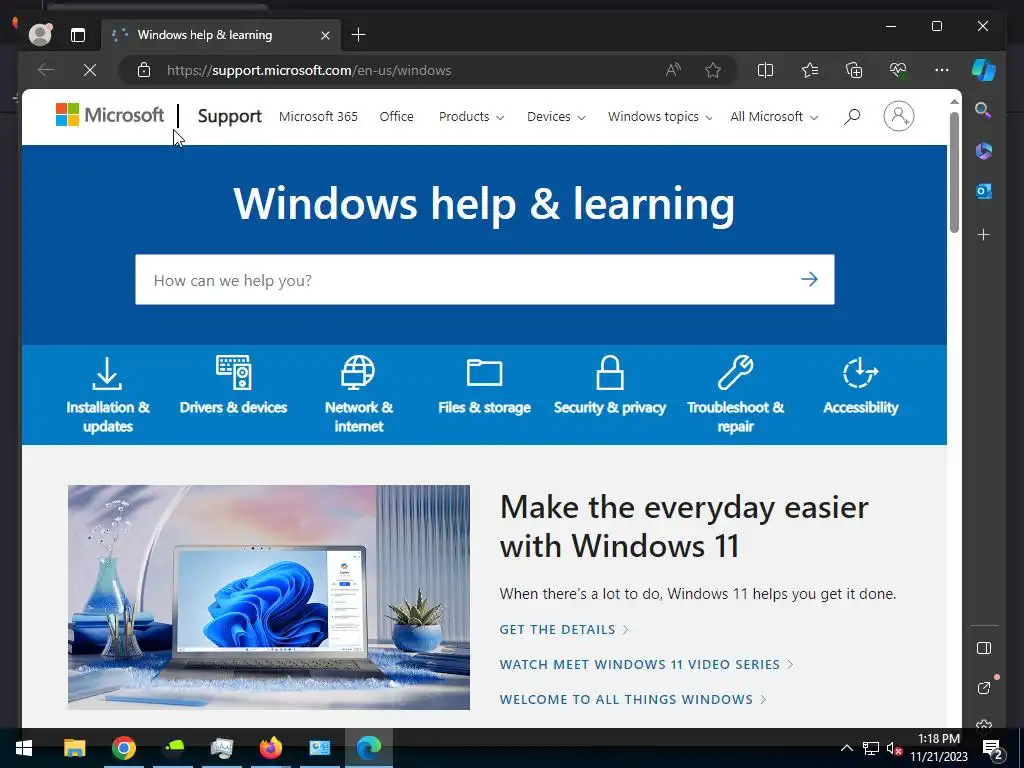Open link in new window sidebar icon

point(984,688)
